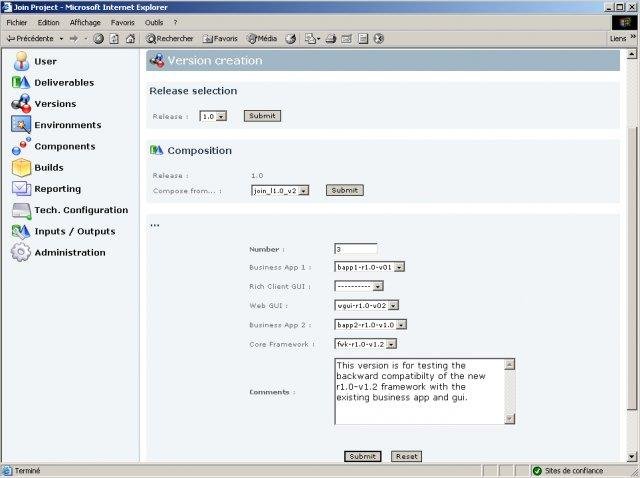
Task: Click the Edit page icon in the toolbar
Action: pos(347,39)
